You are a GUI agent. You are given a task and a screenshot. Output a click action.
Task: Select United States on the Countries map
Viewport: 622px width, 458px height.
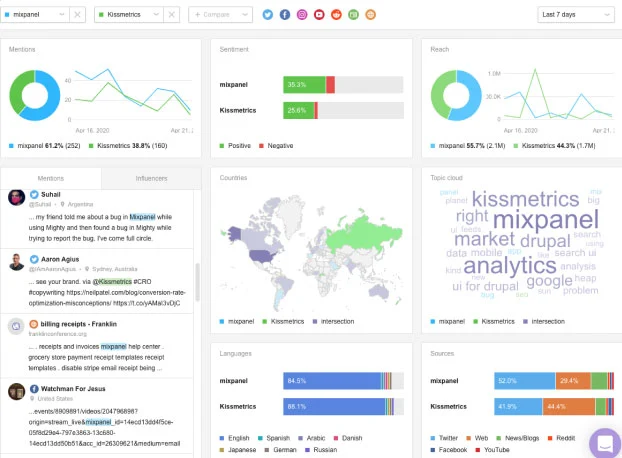point(264,255)
